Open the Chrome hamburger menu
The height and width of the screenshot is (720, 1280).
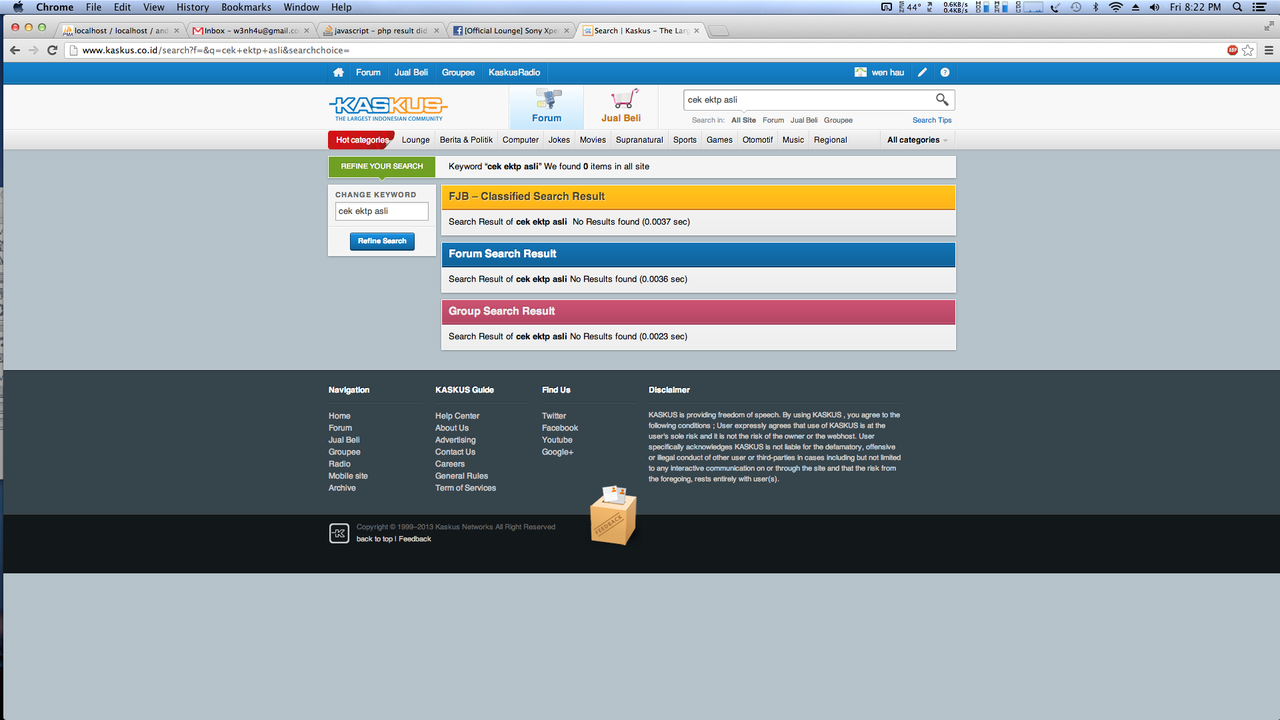(x=1267, y=50)
